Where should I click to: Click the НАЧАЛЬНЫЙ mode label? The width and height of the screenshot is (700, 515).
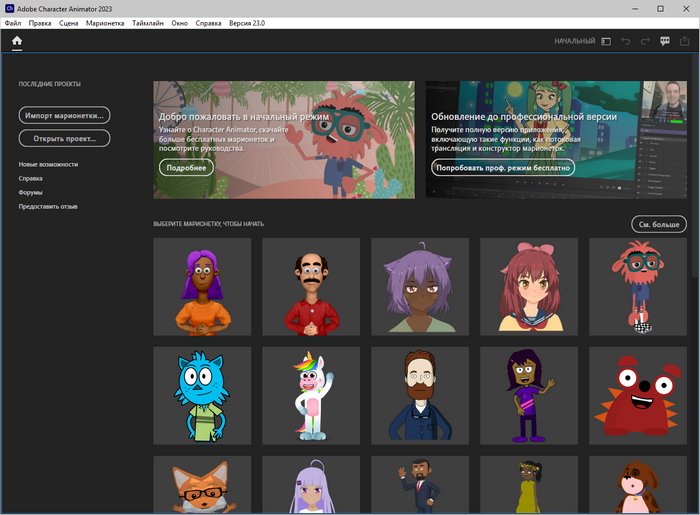575,41
